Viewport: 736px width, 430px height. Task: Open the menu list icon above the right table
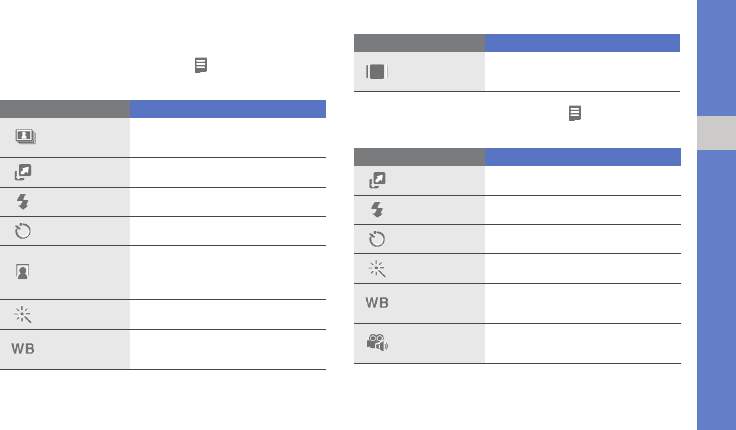tap(575, 113)
